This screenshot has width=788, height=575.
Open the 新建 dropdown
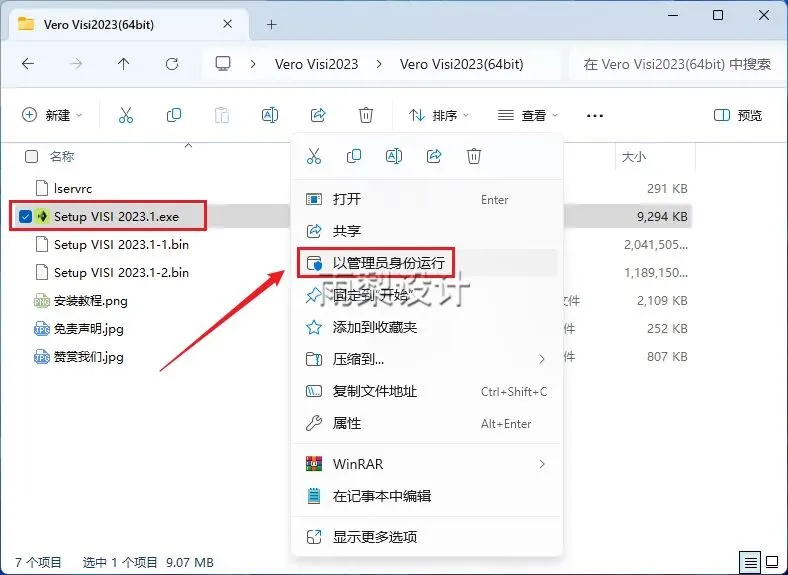(x=52, y=116)
